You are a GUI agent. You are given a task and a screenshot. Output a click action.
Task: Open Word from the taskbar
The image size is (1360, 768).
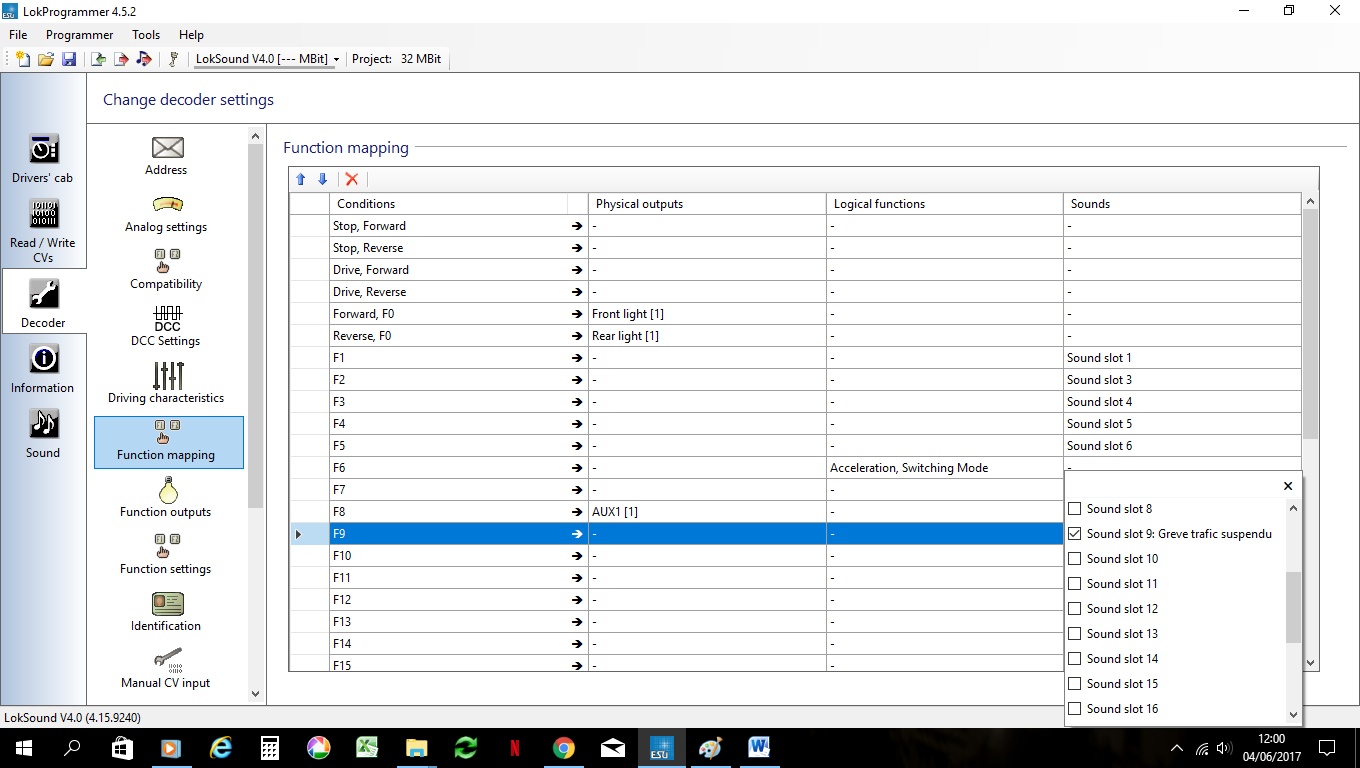tap(759, 748)
